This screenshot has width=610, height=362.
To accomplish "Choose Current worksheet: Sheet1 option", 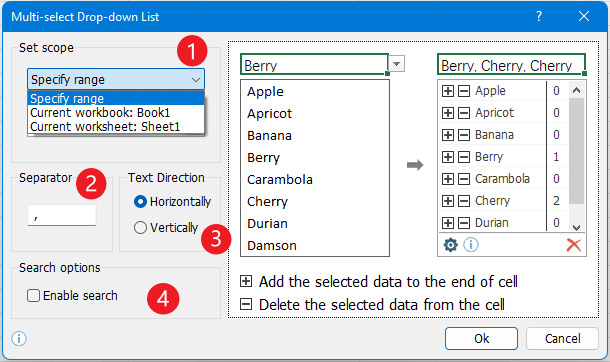I will 116,126.
